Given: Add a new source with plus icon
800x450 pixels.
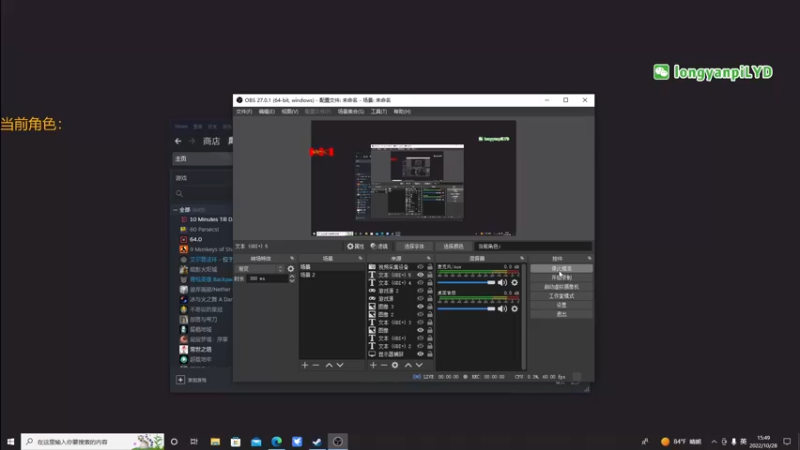Looking at the screenshot, I should point(373,365).
